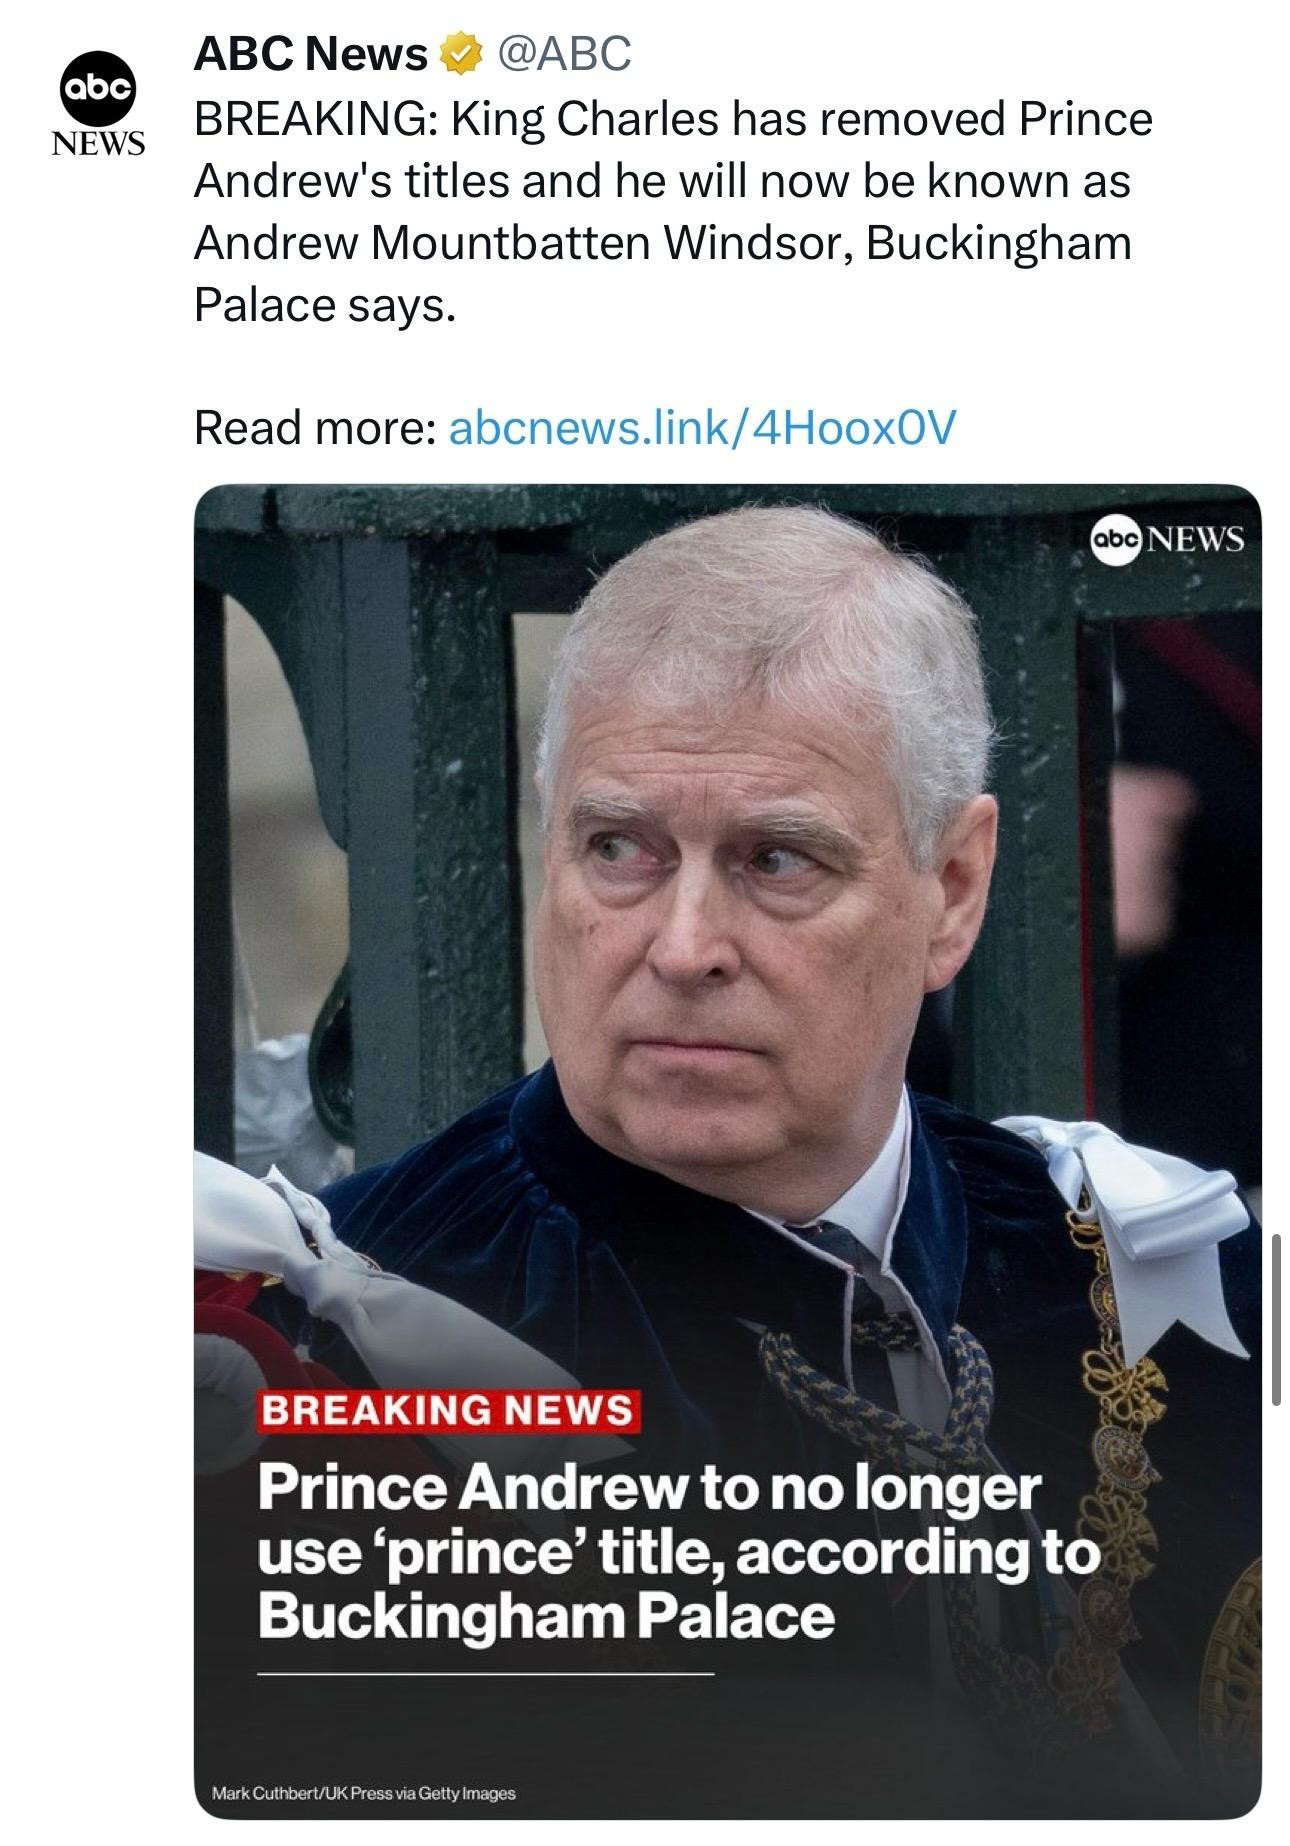Open the ABC News profile avatar
The image size is (1290, 1846).
point(97,89)
